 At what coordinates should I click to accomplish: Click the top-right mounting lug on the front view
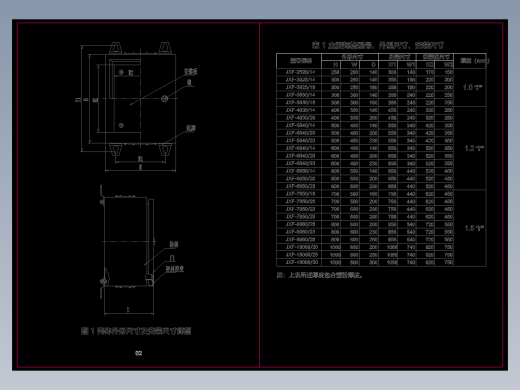(x=164, y=48)
